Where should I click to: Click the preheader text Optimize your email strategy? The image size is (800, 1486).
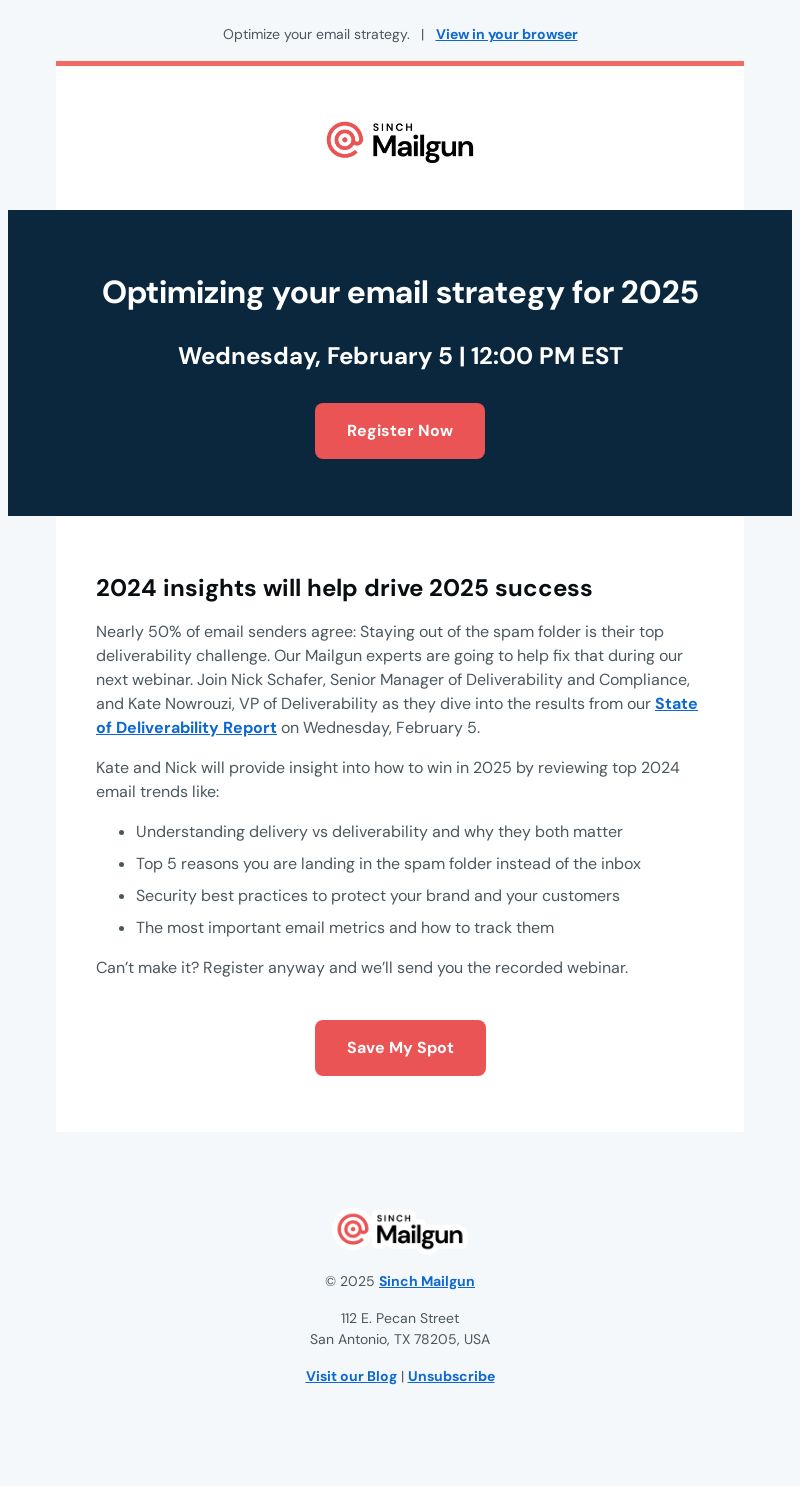(x=316, y=35)
